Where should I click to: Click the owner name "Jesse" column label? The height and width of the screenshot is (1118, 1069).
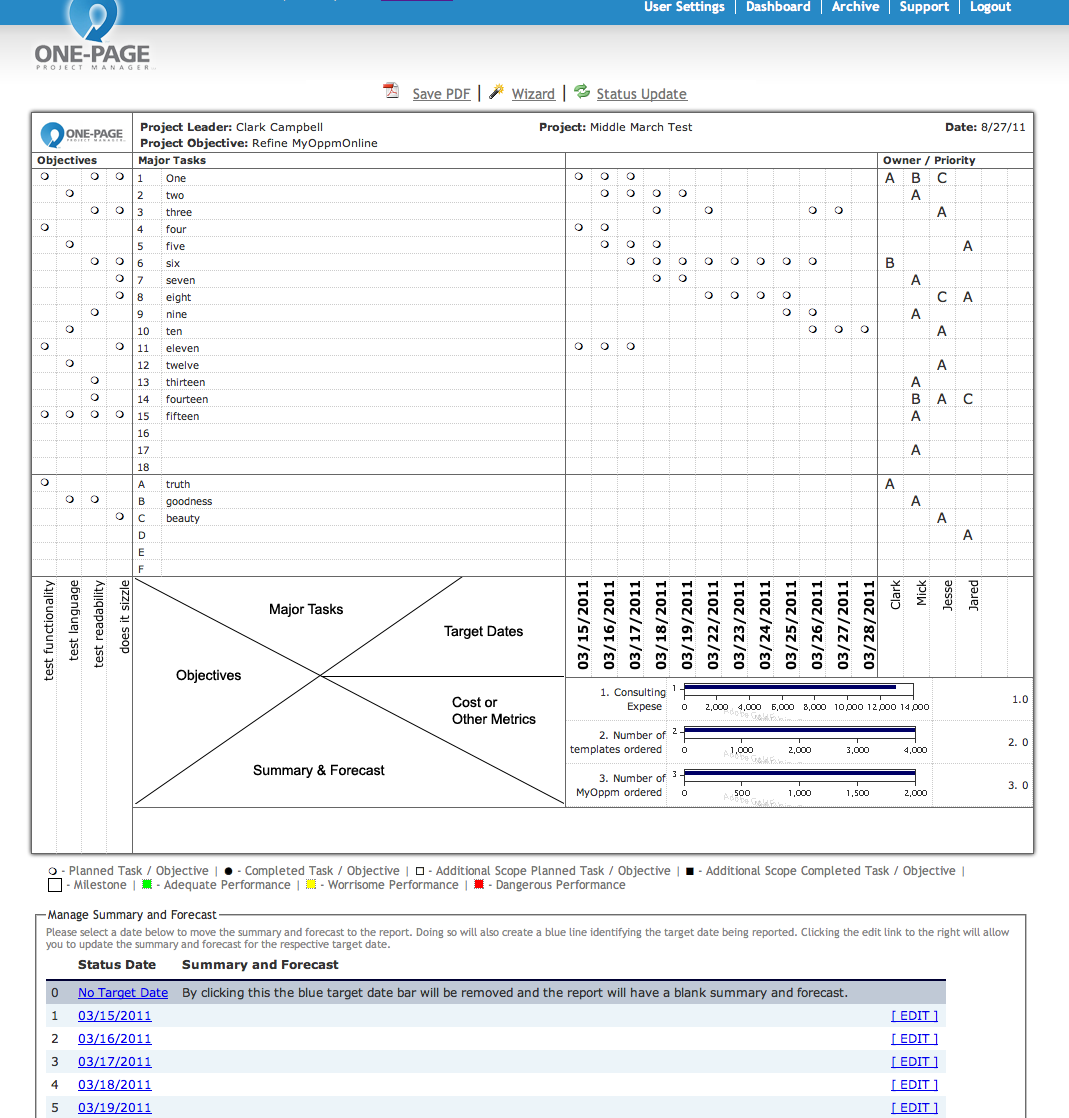[x=948, y=595]
